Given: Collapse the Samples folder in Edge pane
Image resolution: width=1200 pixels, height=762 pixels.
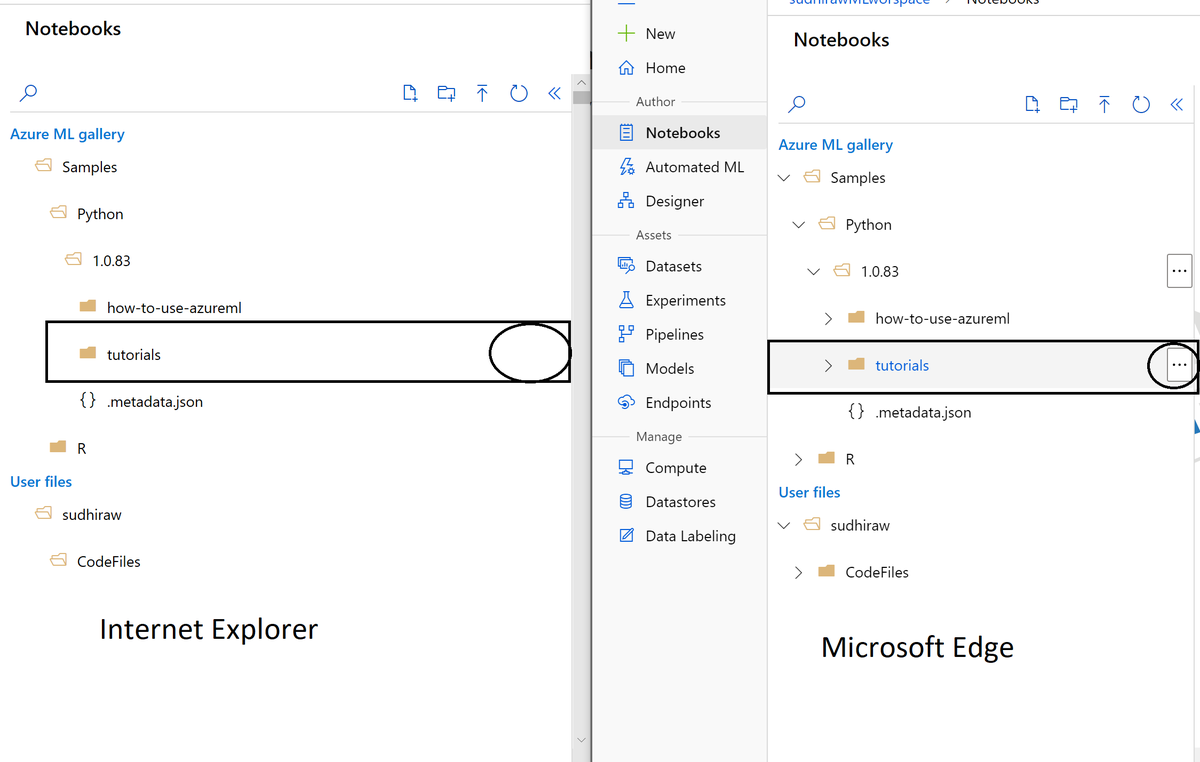Looking at the screenshot, I should coord(784,178).
